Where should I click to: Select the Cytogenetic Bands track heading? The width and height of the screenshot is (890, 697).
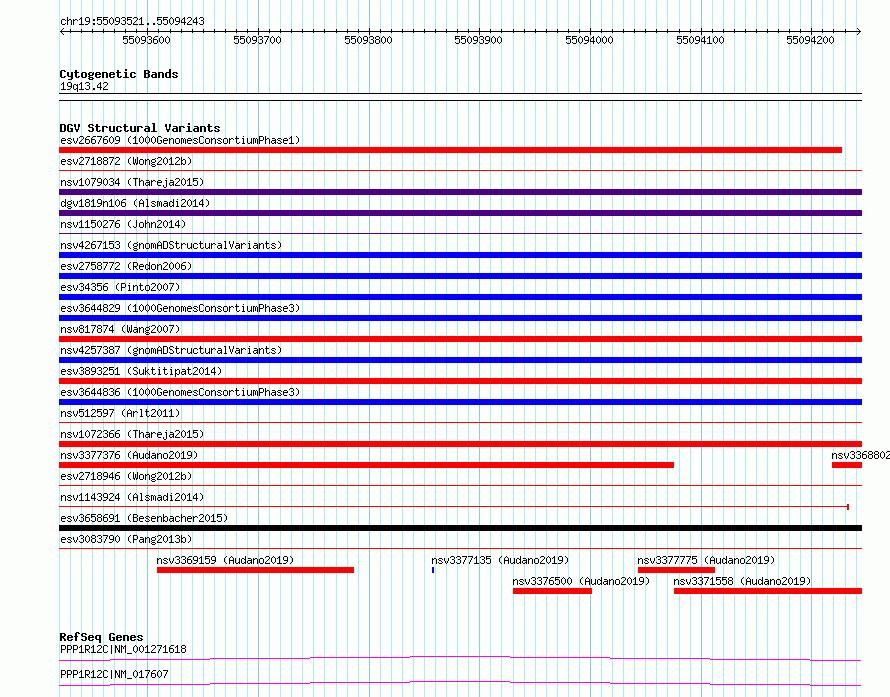[x=119, y=74]
